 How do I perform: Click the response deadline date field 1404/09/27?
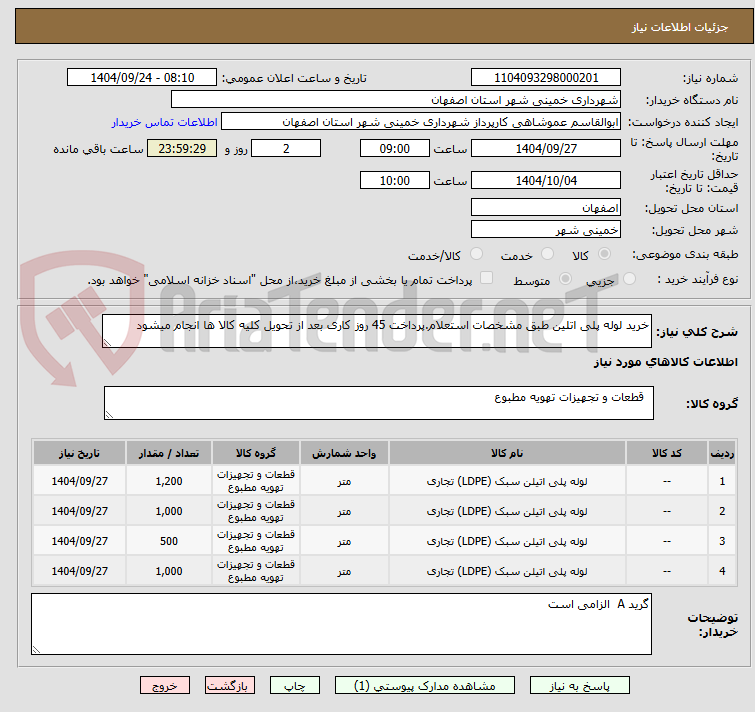546,148
